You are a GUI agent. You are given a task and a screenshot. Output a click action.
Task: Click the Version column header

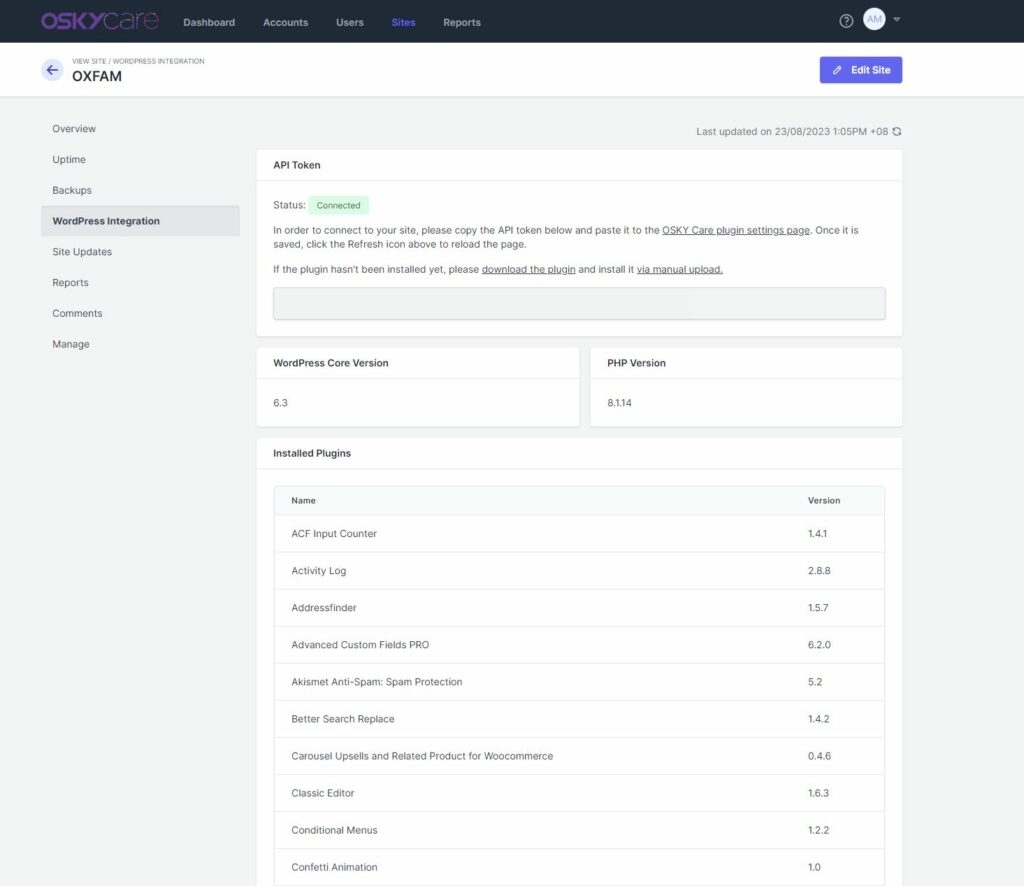[x=824, y=500]
